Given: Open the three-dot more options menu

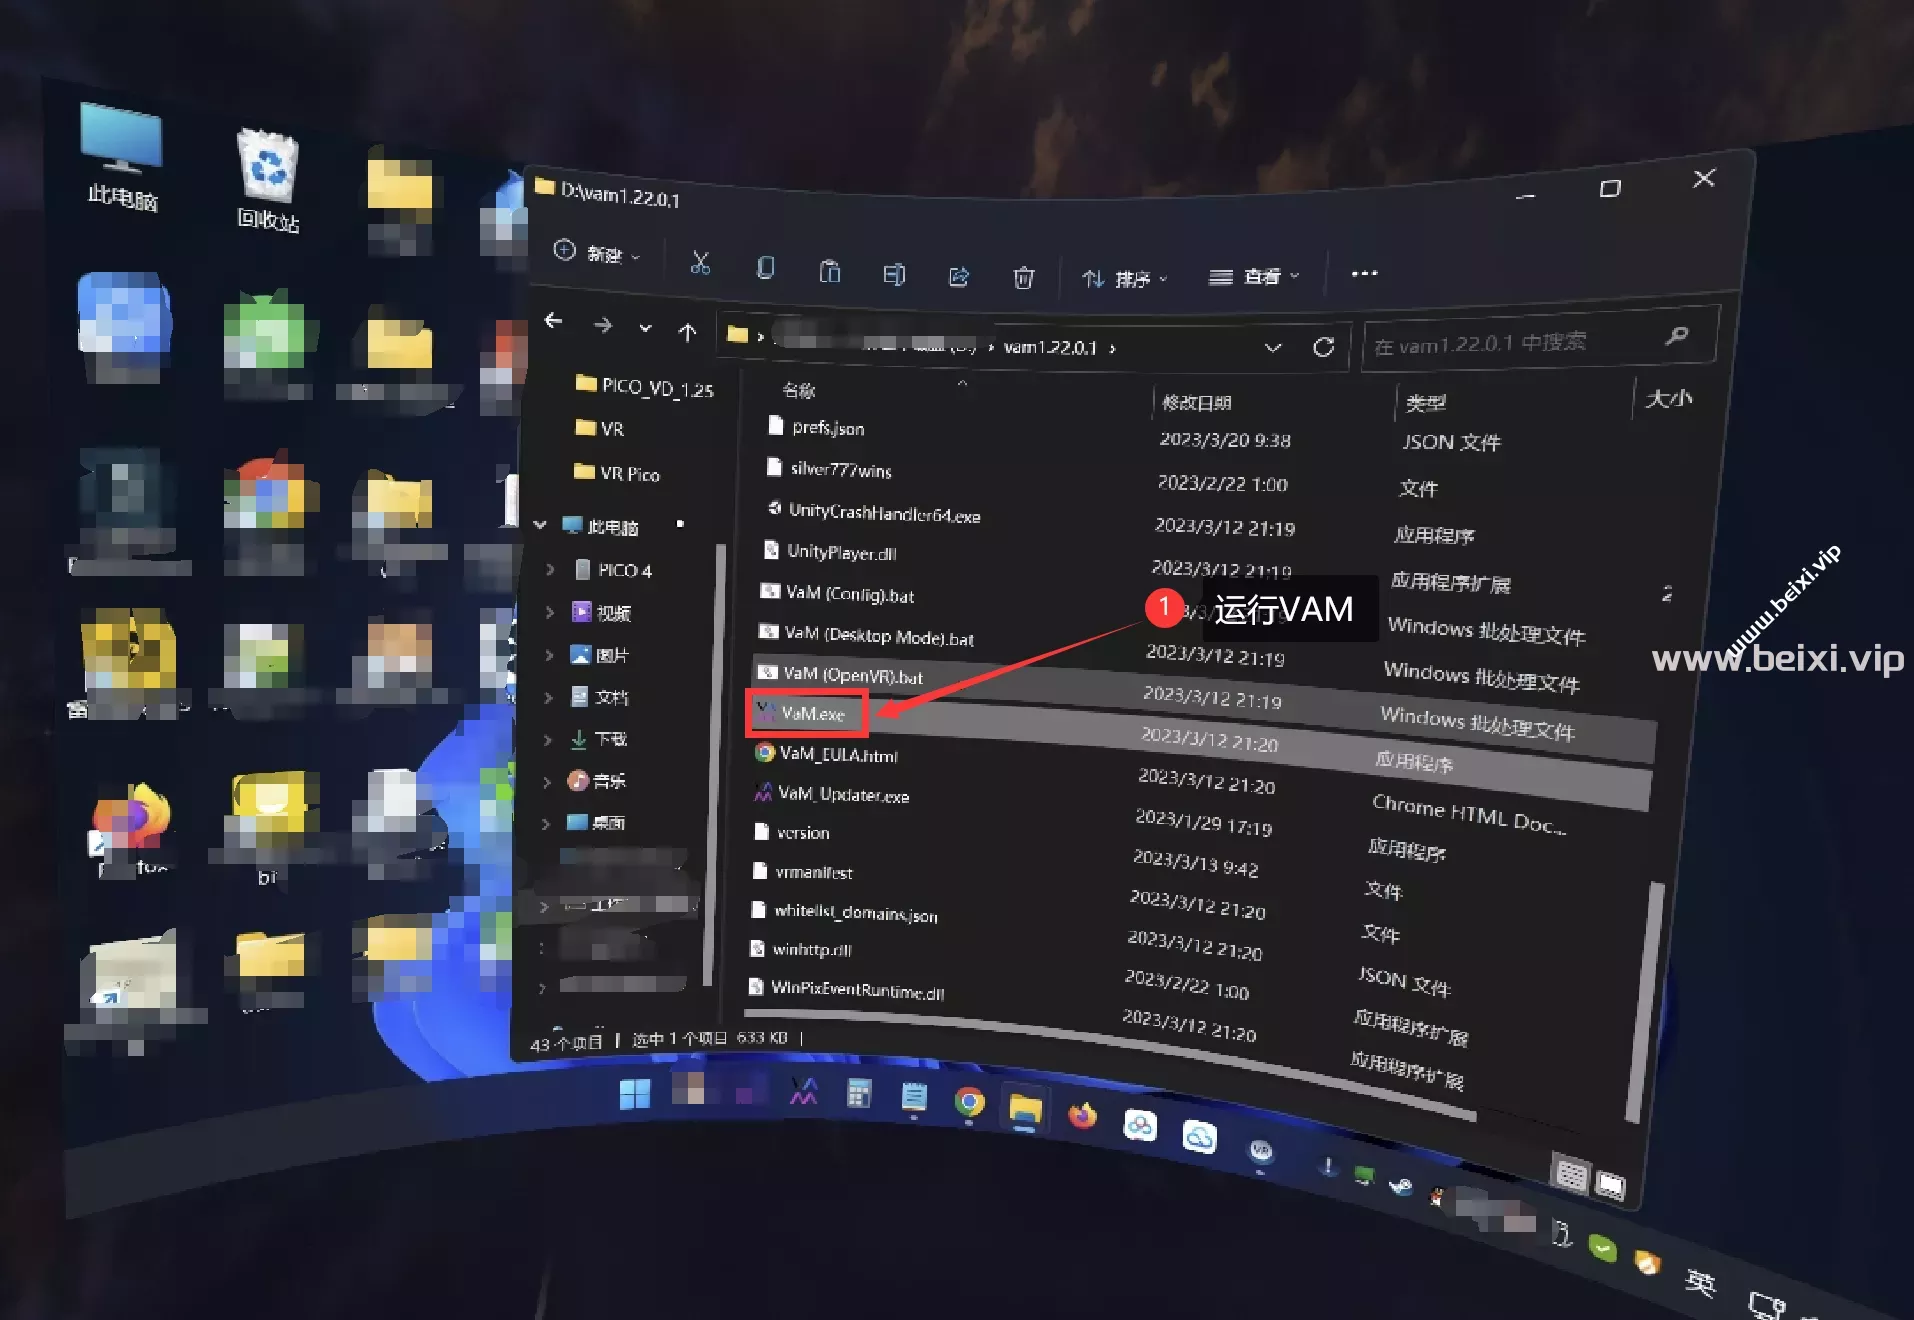Looking at the screenshot, I should click(x=1364, y=273).
